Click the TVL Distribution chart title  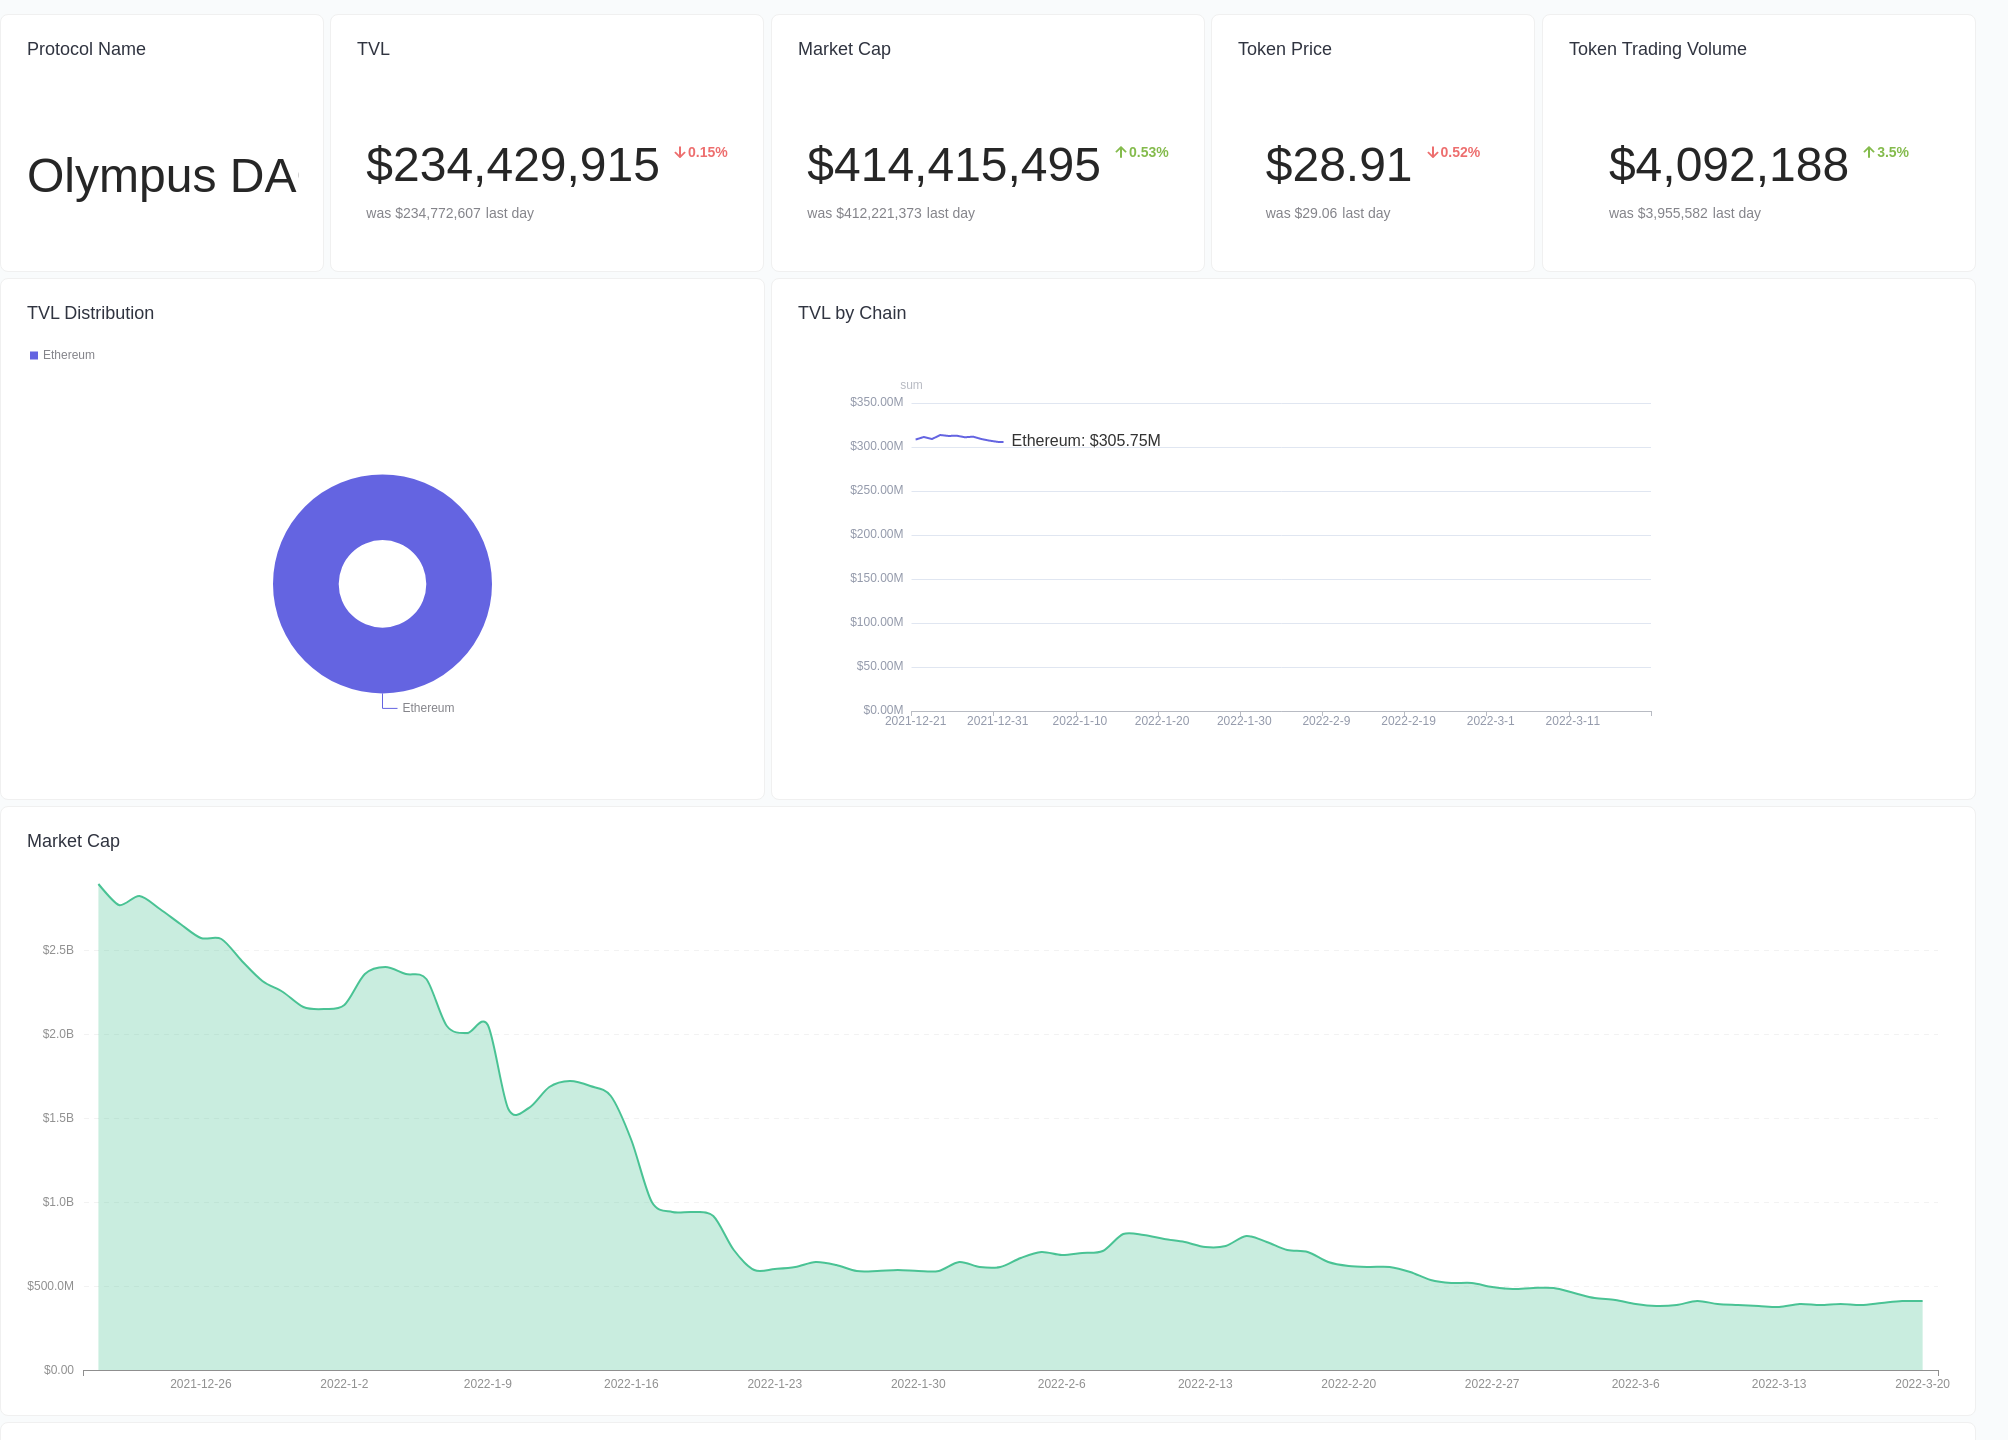coord(90,313)
